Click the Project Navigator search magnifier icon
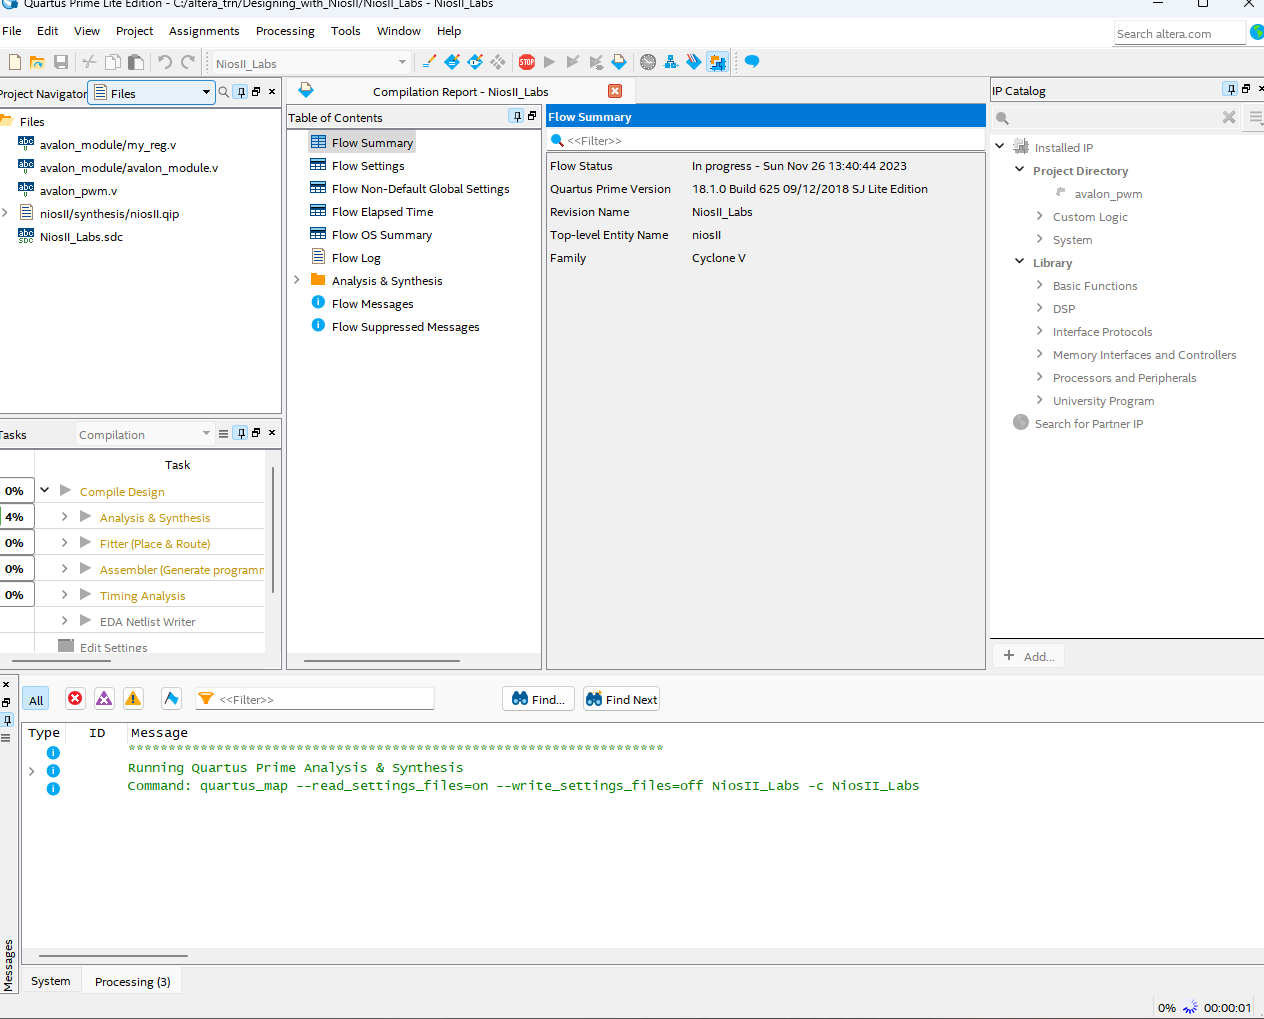The height and width of the screenshot is (1019, 1264). 224,92
